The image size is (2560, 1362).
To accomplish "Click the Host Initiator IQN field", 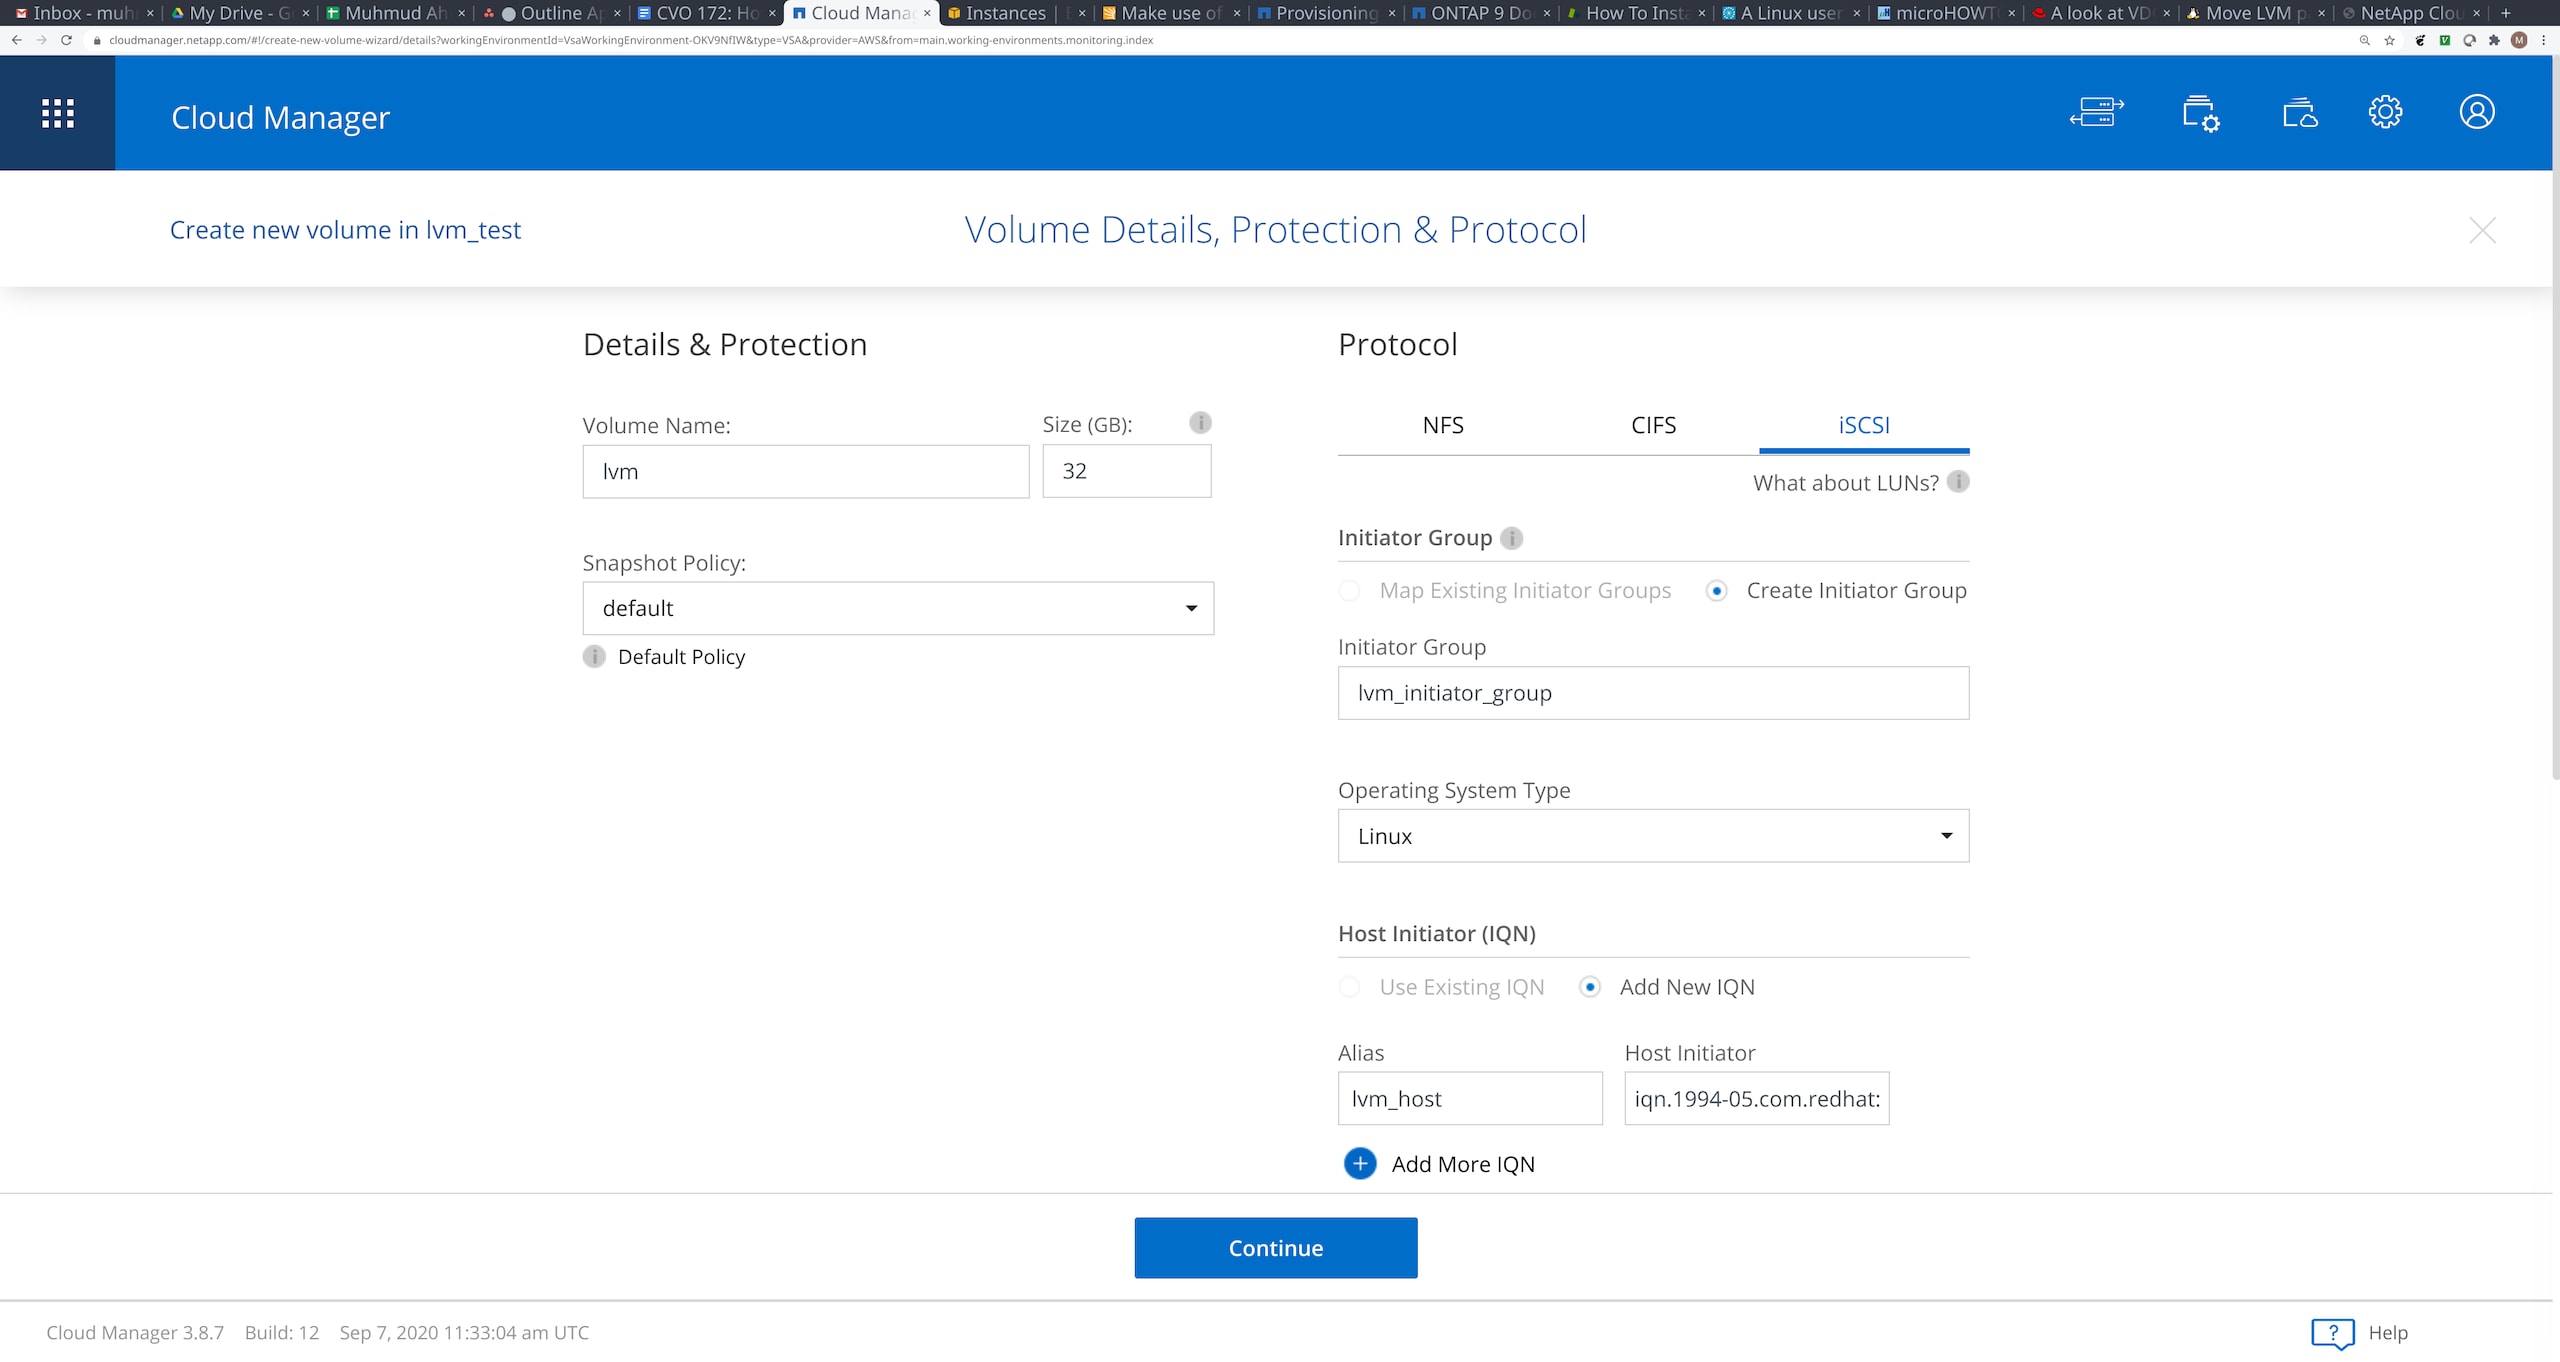I will pyautogui.click(x=1756, y=1099).
